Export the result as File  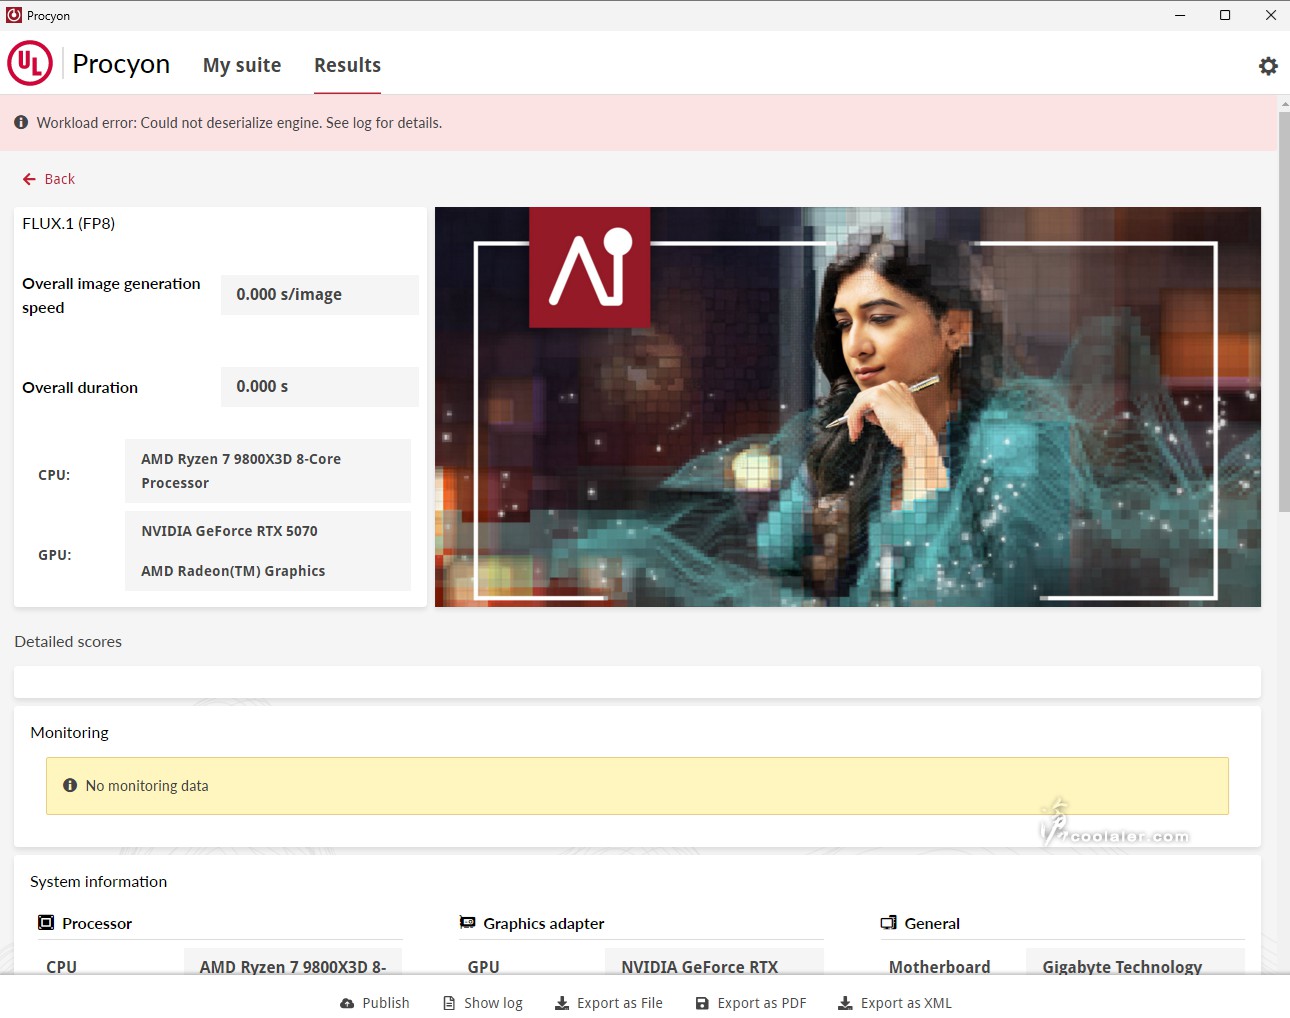(x=609, y=1003)
